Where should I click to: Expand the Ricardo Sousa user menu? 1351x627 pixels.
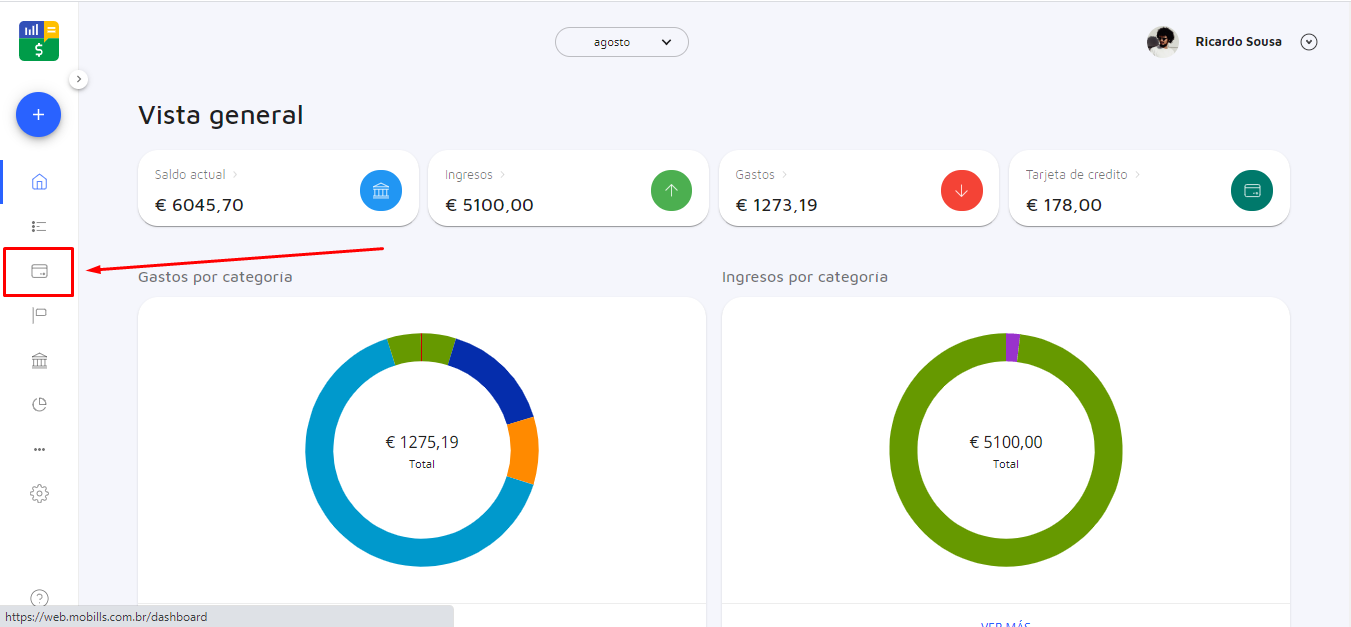coord(1309,42)
